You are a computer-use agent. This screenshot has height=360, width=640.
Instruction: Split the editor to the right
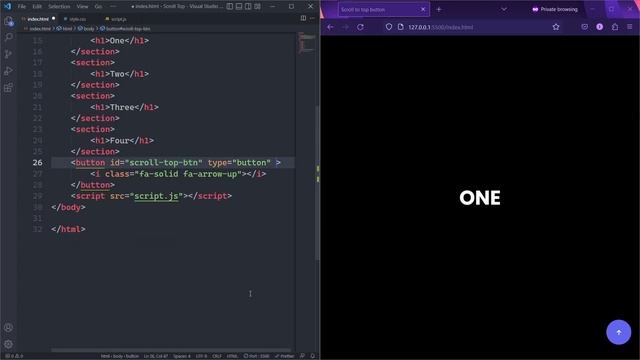point(303,18)
